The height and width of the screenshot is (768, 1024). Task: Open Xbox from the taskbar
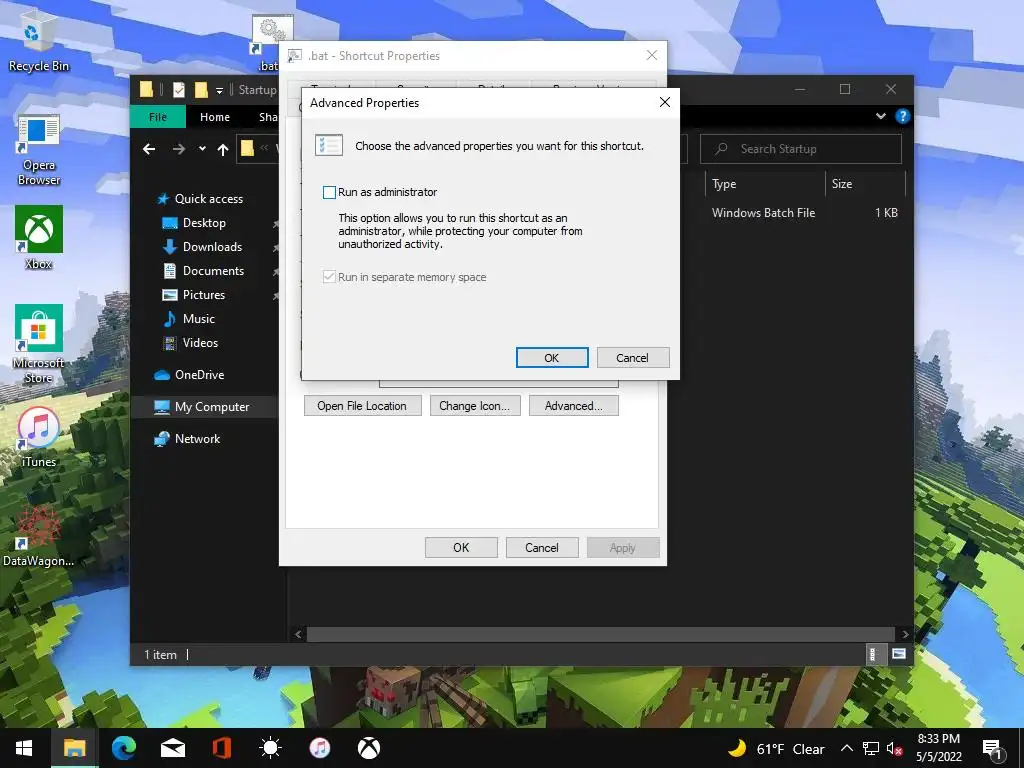[369, 748]
